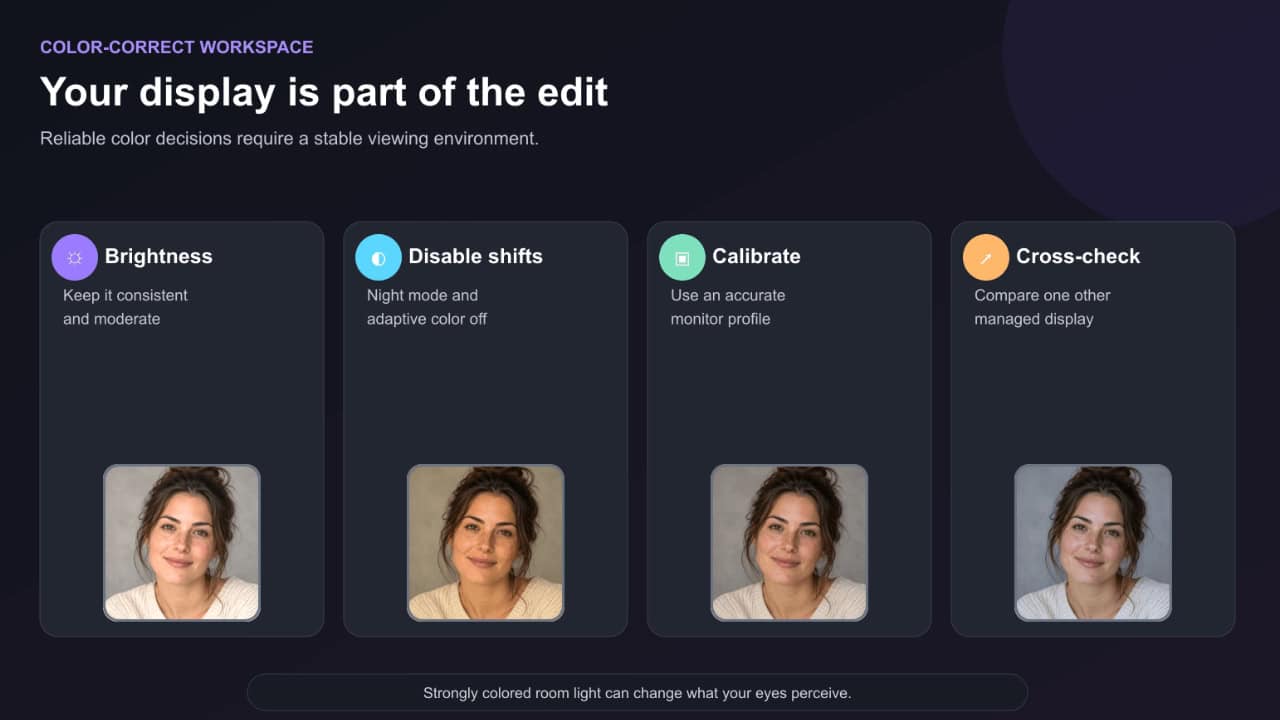This screenshot has width=1280, height=720.
Task: Click the green square Calibrate icon
Action: 682,257
